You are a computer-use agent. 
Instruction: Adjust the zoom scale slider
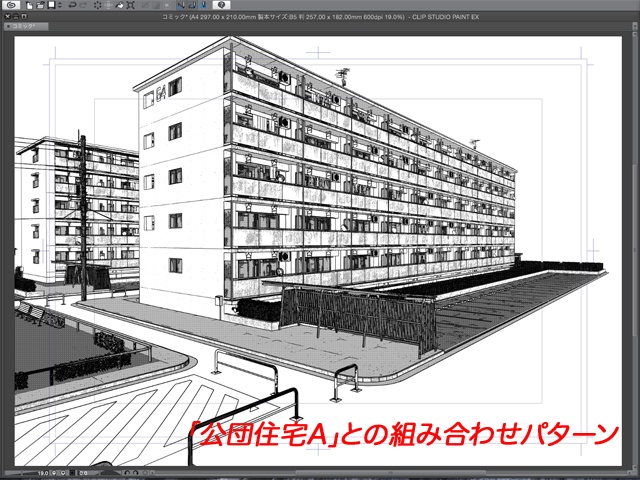(20, 473)
